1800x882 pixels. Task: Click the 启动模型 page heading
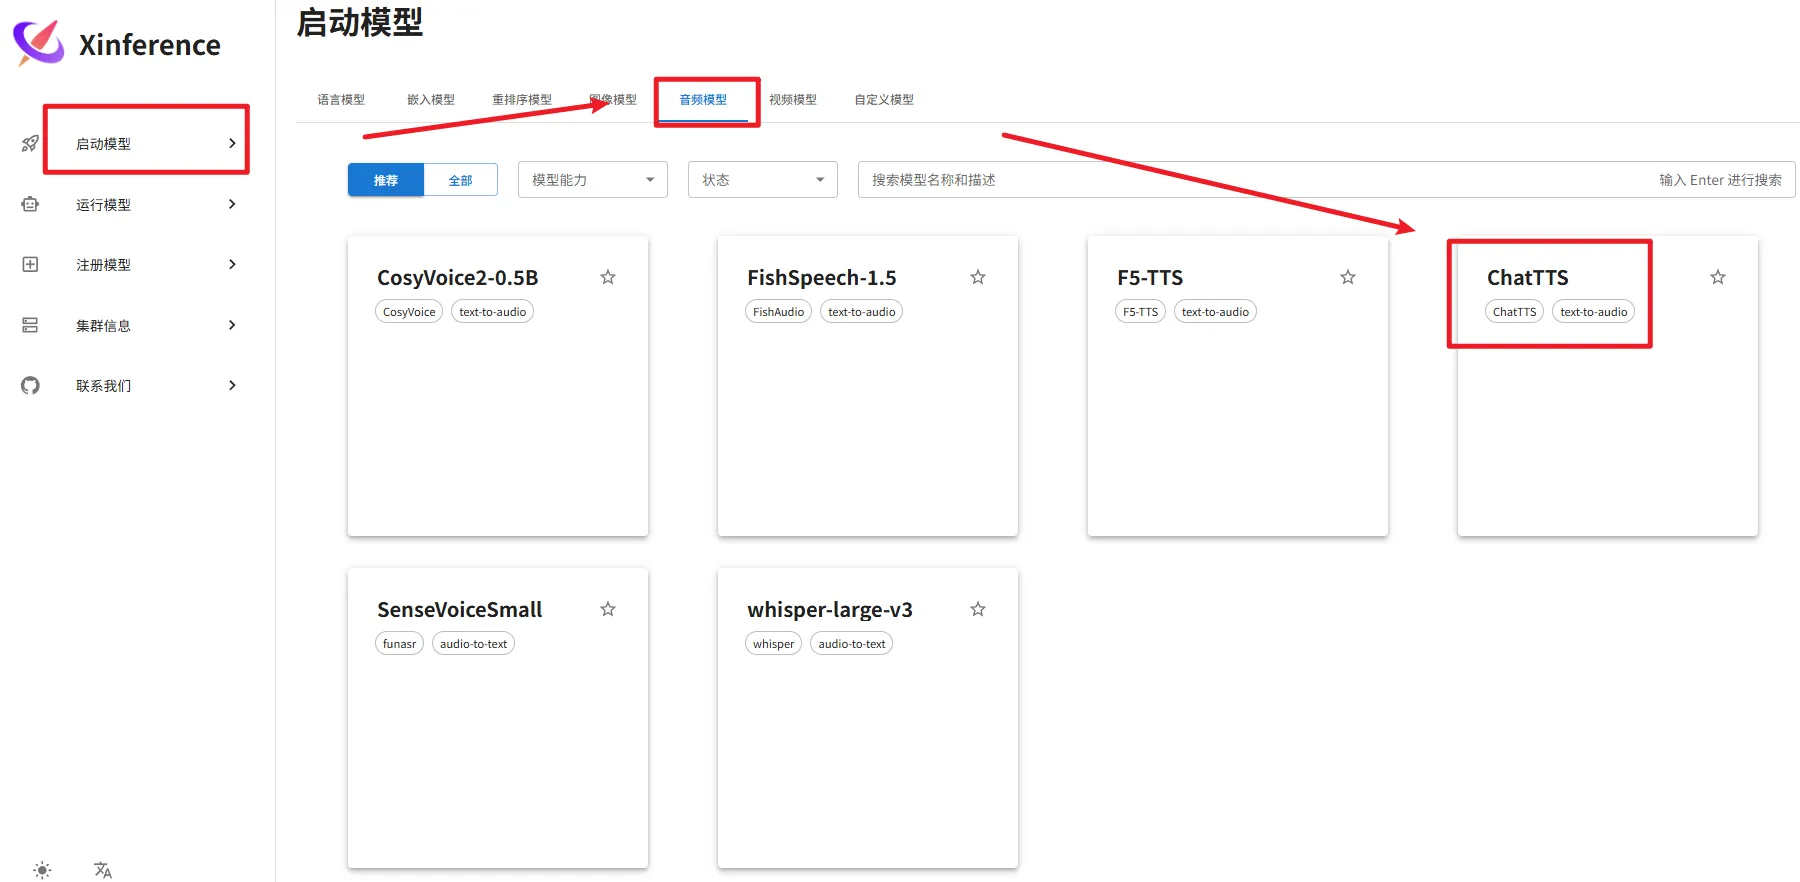click(360, 22)
